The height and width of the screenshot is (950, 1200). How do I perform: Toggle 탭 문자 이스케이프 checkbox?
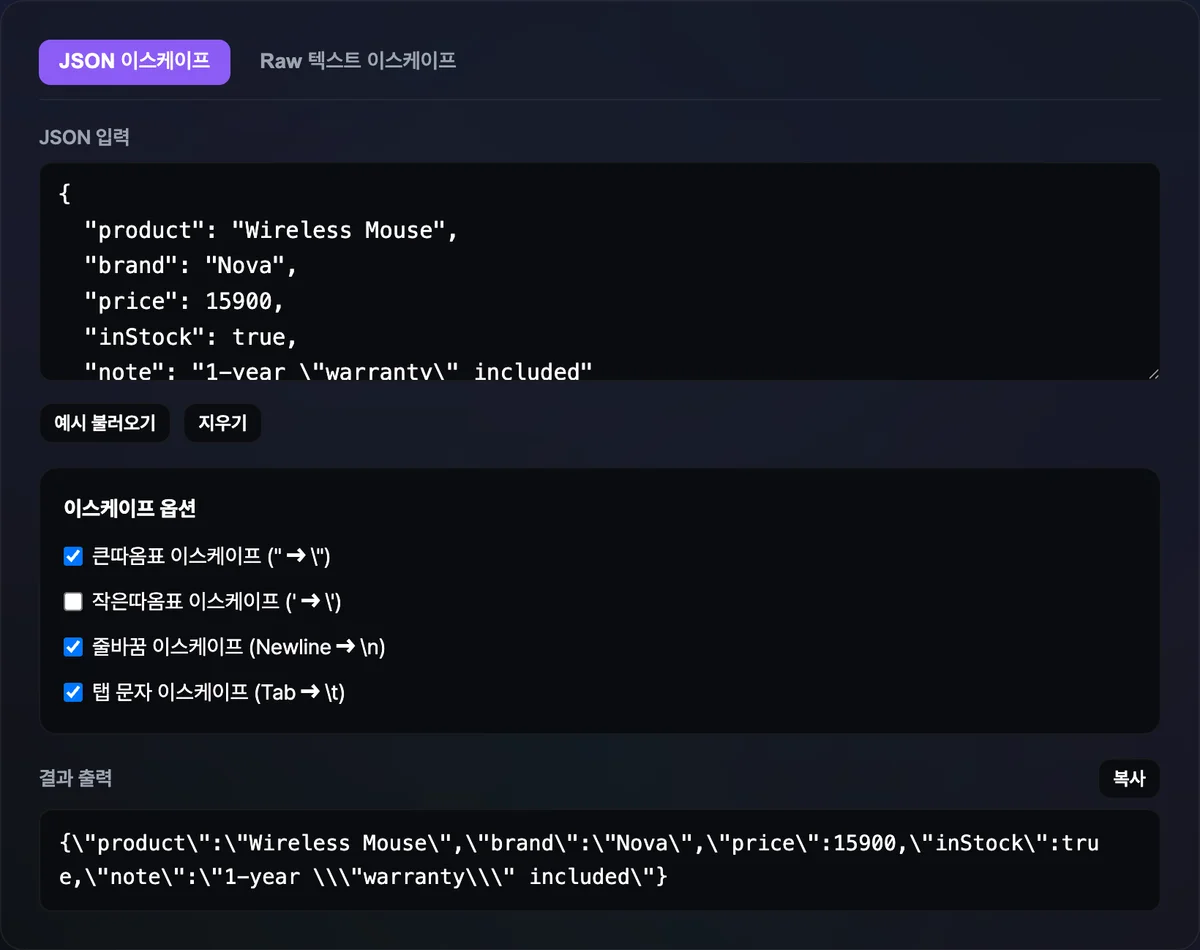click(x=73, y=692)
